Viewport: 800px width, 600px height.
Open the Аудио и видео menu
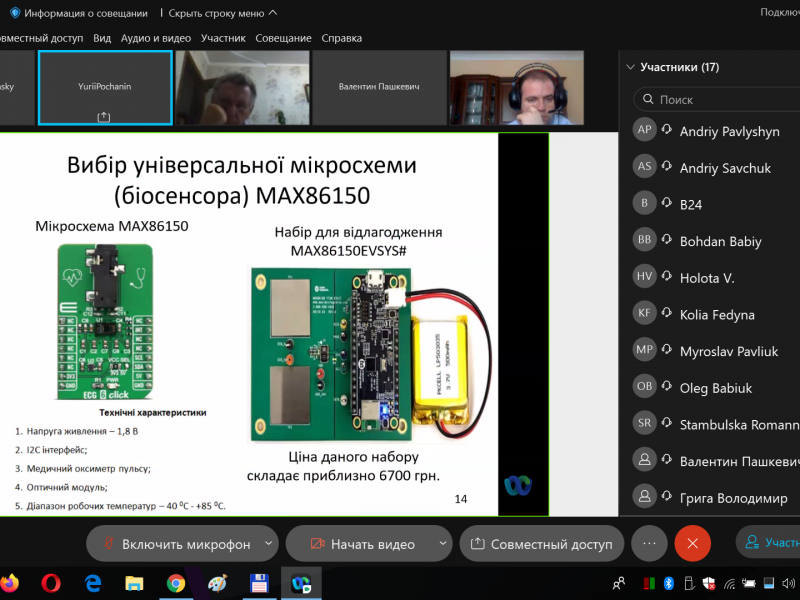pyautogui.click(x=156, y=38)
